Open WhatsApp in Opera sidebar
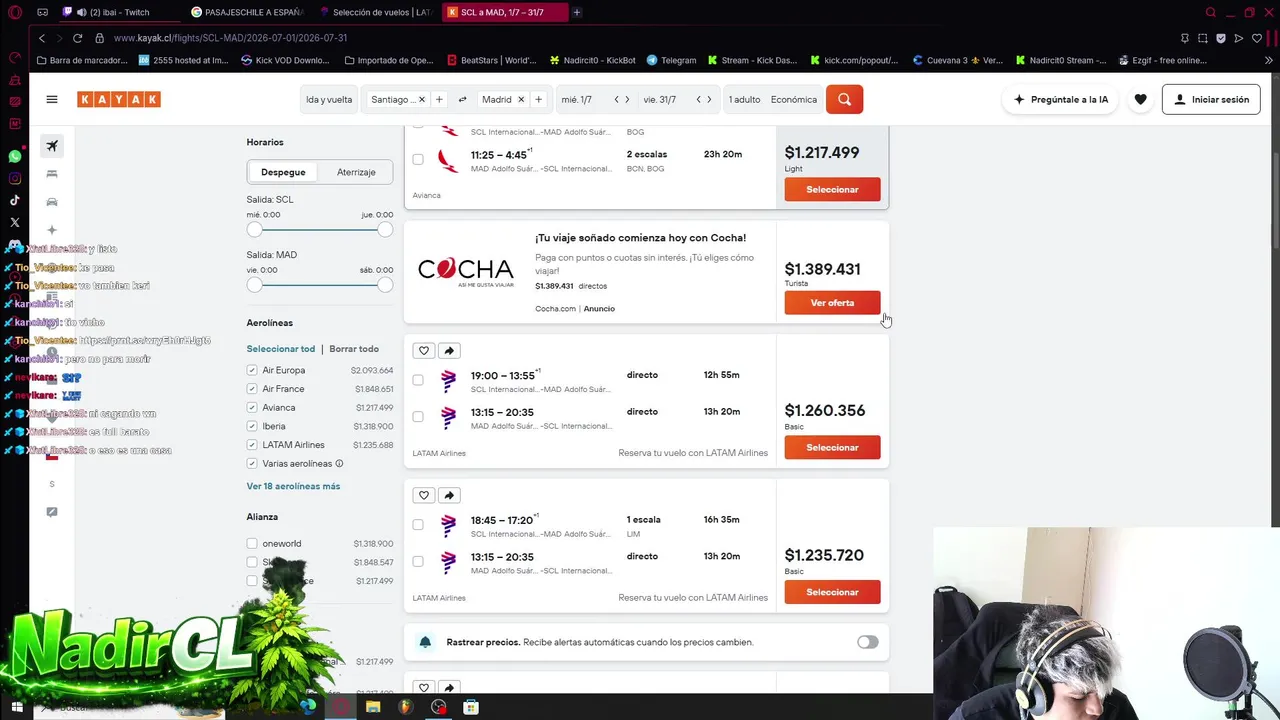 click(x=14, y=157)
